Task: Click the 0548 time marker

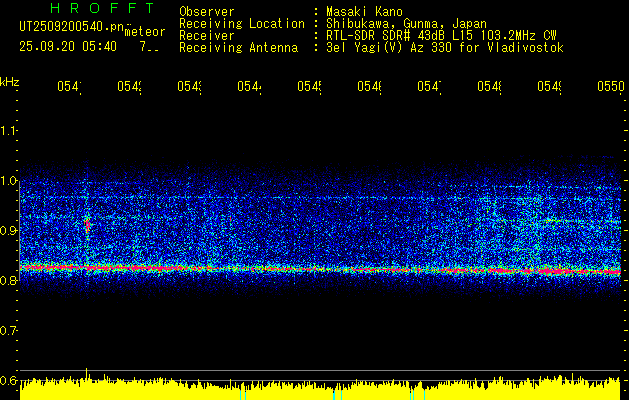Action: (489, 86)
